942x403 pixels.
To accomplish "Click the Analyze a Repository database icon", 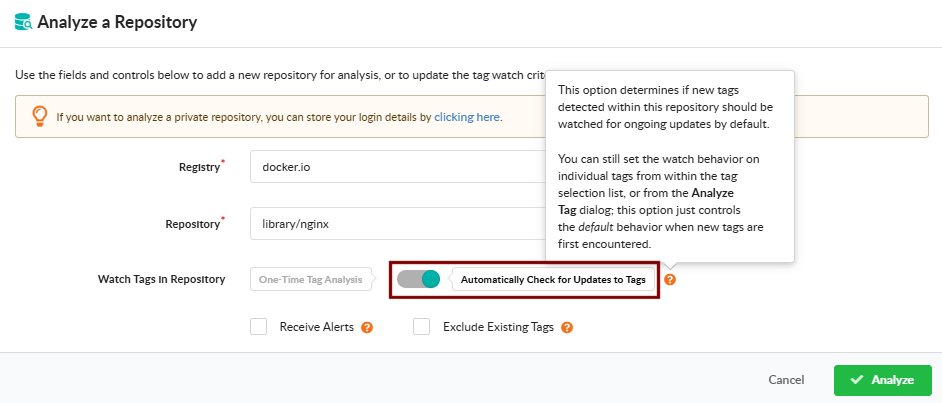I will pyautogui.click(x=24, y=23).
